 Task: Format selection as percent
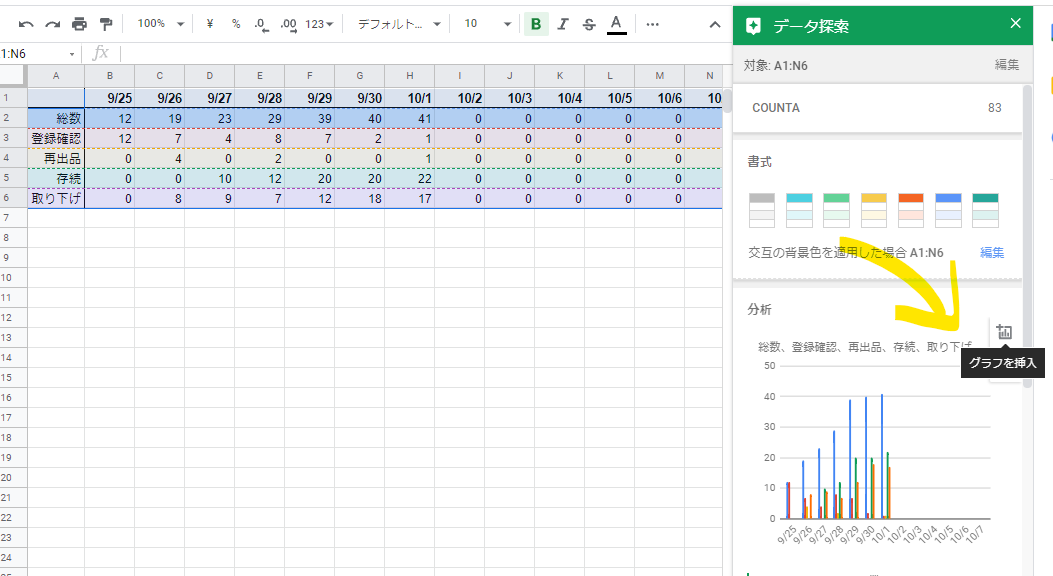tap(236, 24)
